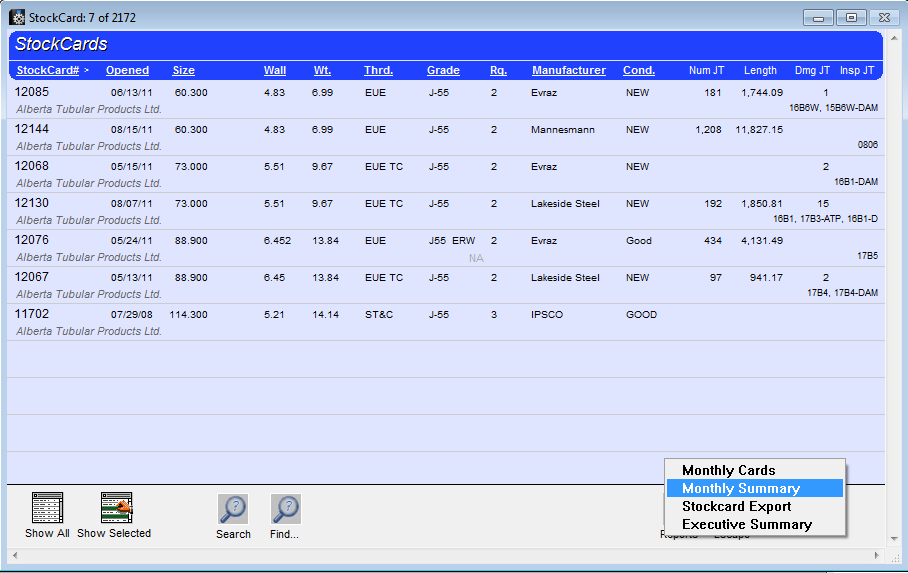Click the Grade column header
Image resolution: width=908 pixels, height=573 pixels.
pyautogui.click(x=443, y=71)
